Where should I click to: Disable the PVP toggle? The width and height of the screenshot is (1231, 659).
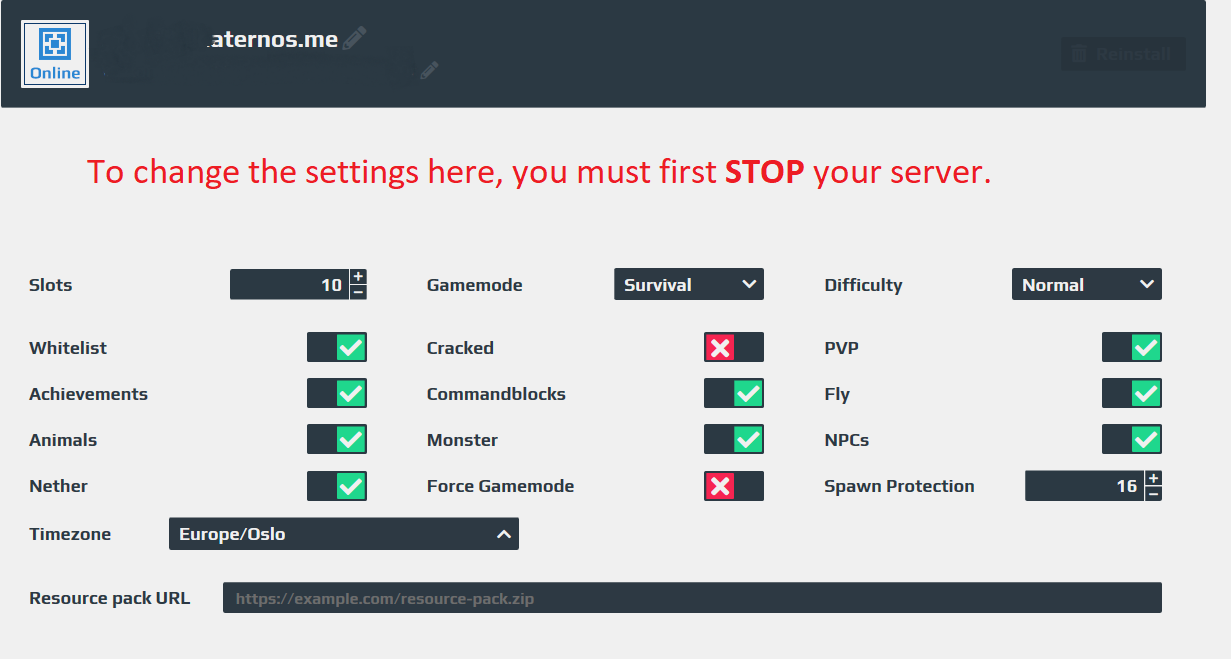point(1132,348)
